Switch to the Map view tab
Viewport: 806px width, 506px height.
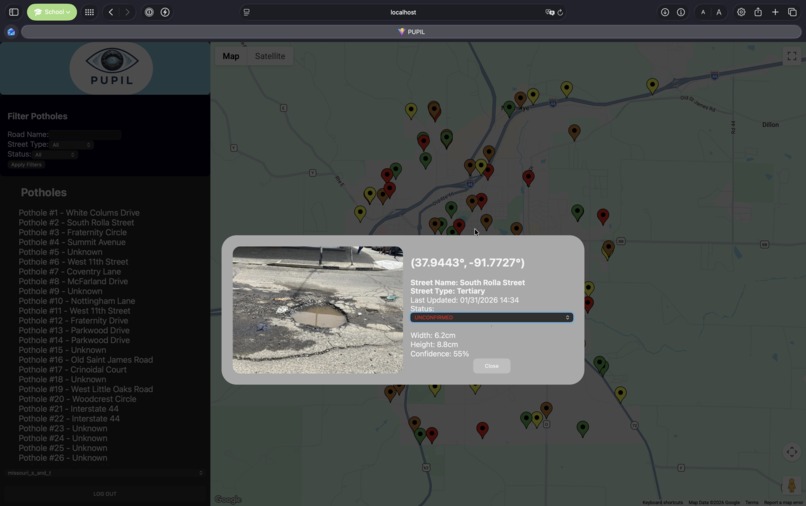(231, 56)
